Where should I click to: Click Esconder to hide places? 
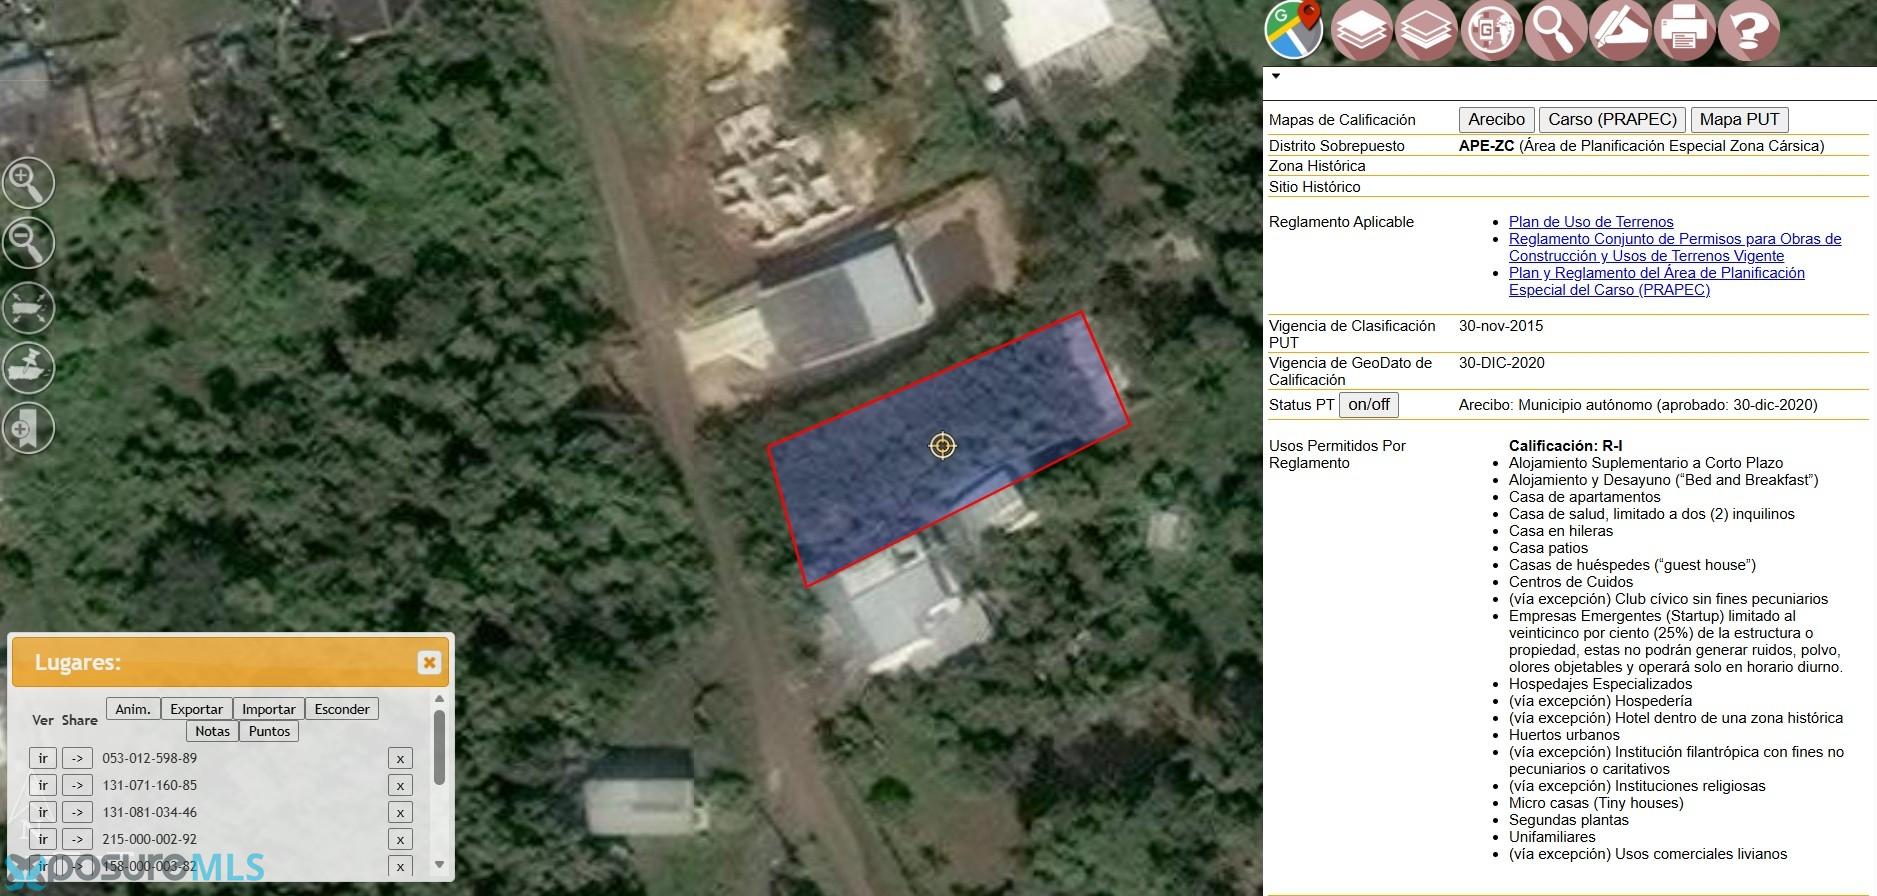click(x=341, y=709)
